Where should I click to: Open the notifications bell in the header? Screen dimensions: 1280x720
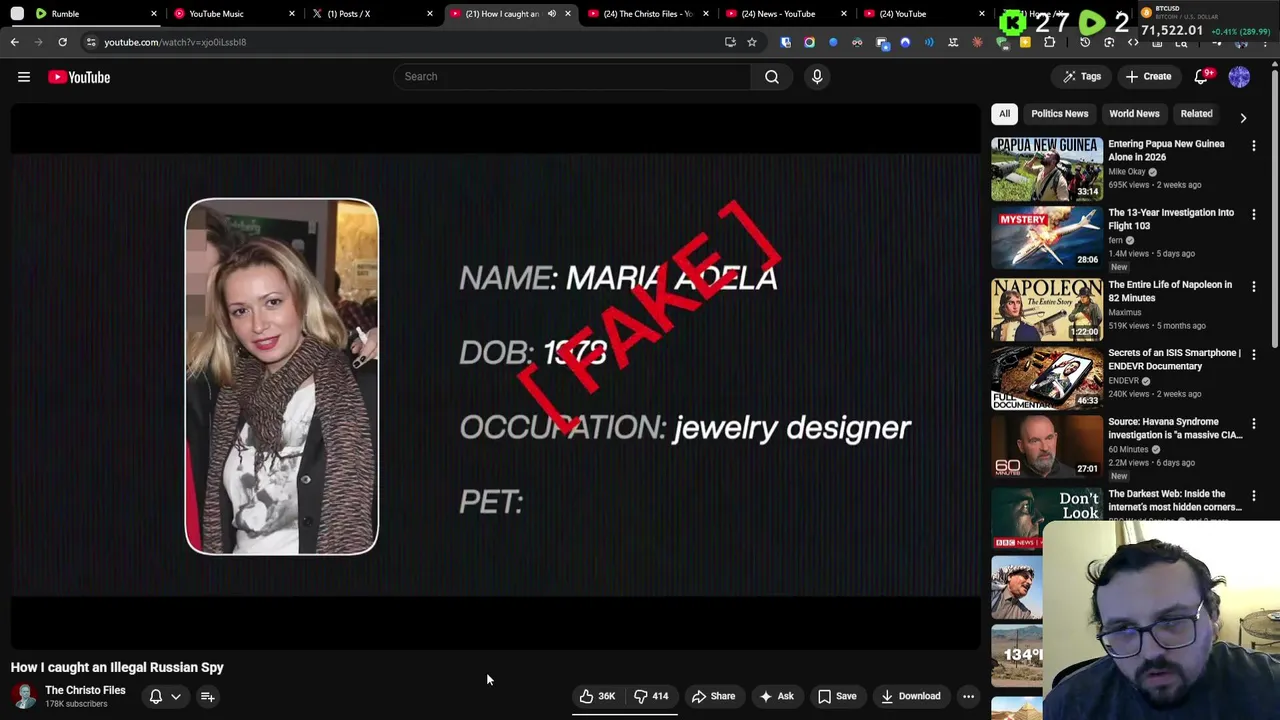(x=1202, y=77)
